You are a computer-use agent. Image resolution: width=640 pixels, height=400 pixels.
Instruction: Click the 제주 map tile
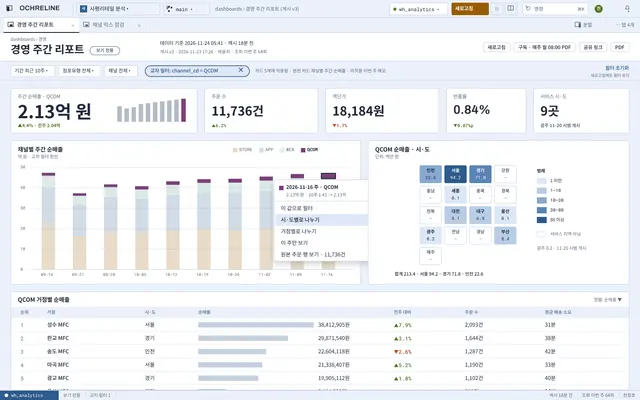(430, 256)
